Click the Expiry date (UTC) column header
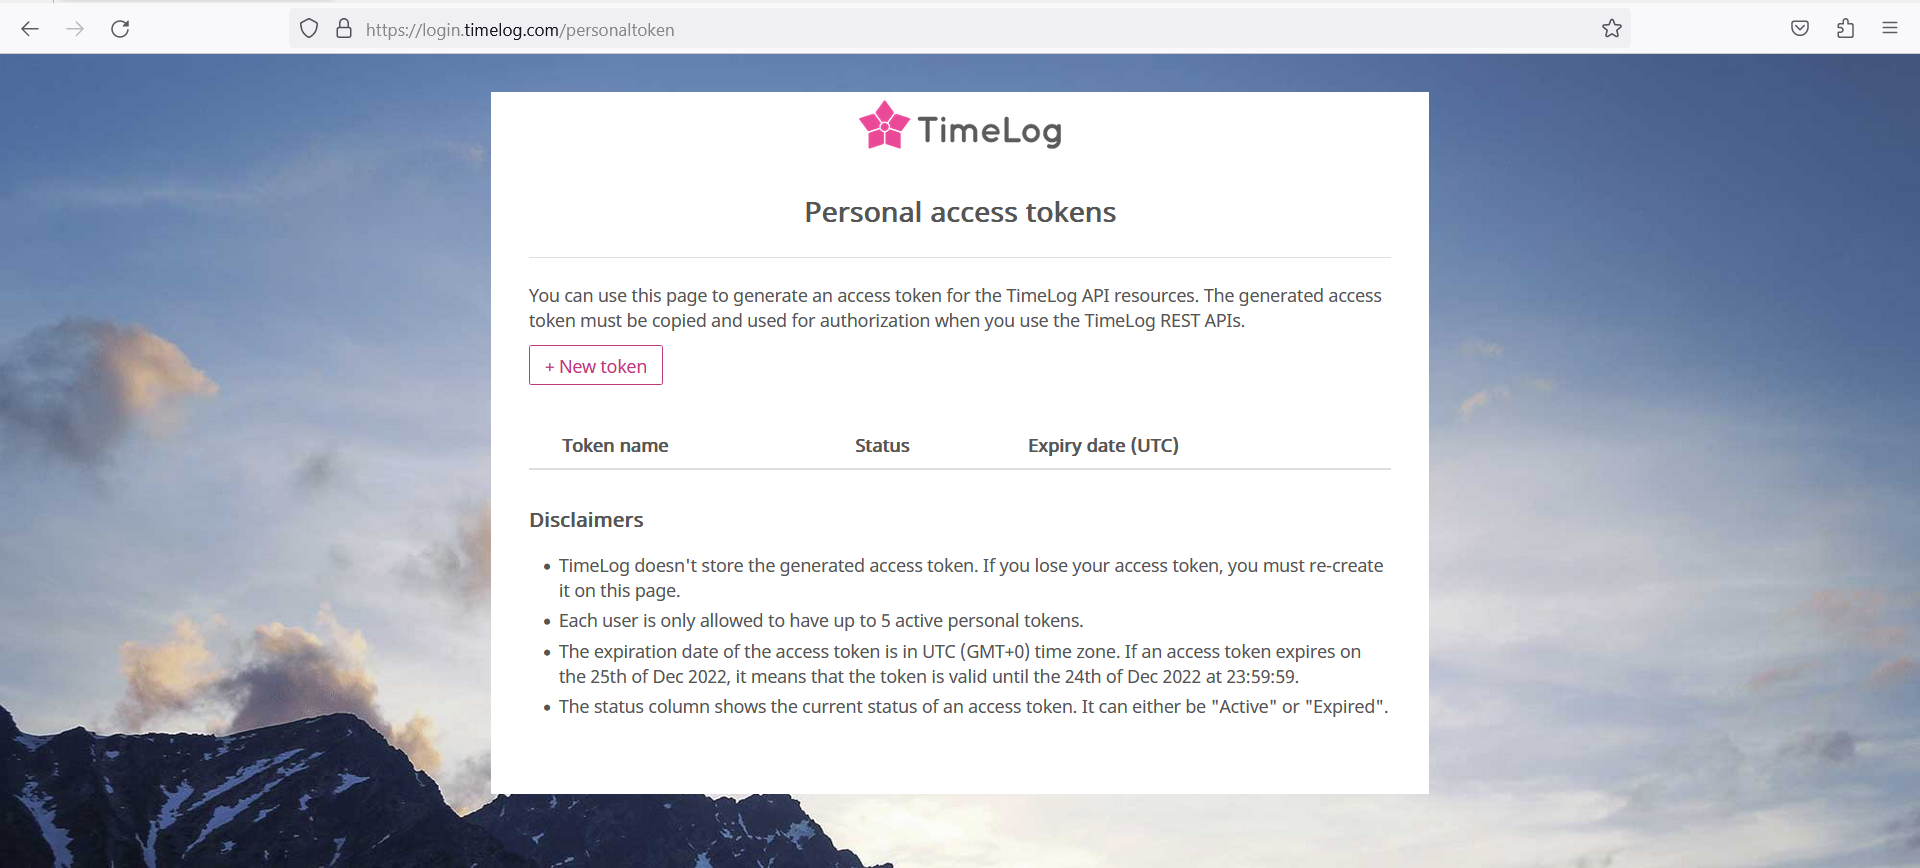The width and height of the screenshot is (1920, 868). point(1103,446)
